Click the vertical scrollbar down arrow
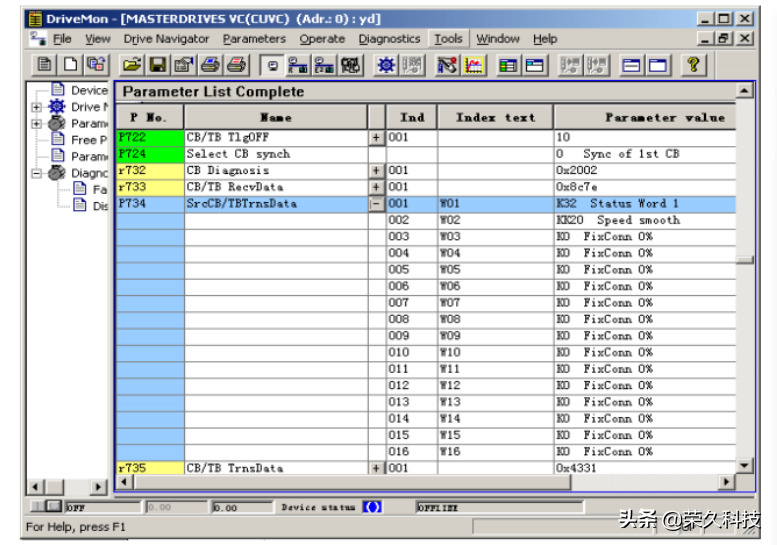This screenshot has width=777, height=545. (x=744, y=465)
